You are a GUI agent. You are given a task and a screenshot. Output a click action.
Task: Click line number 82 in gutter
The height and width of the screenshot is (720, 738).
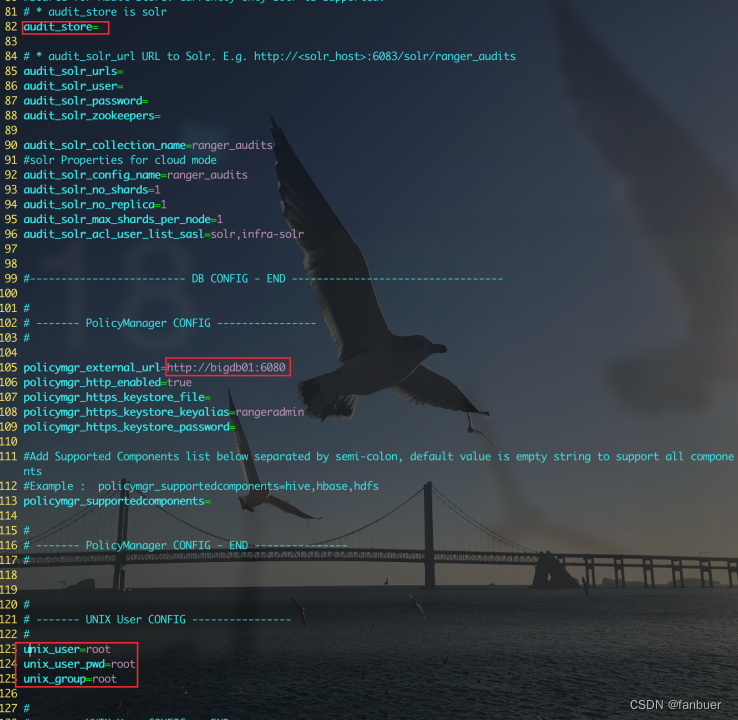coord(11,27)
